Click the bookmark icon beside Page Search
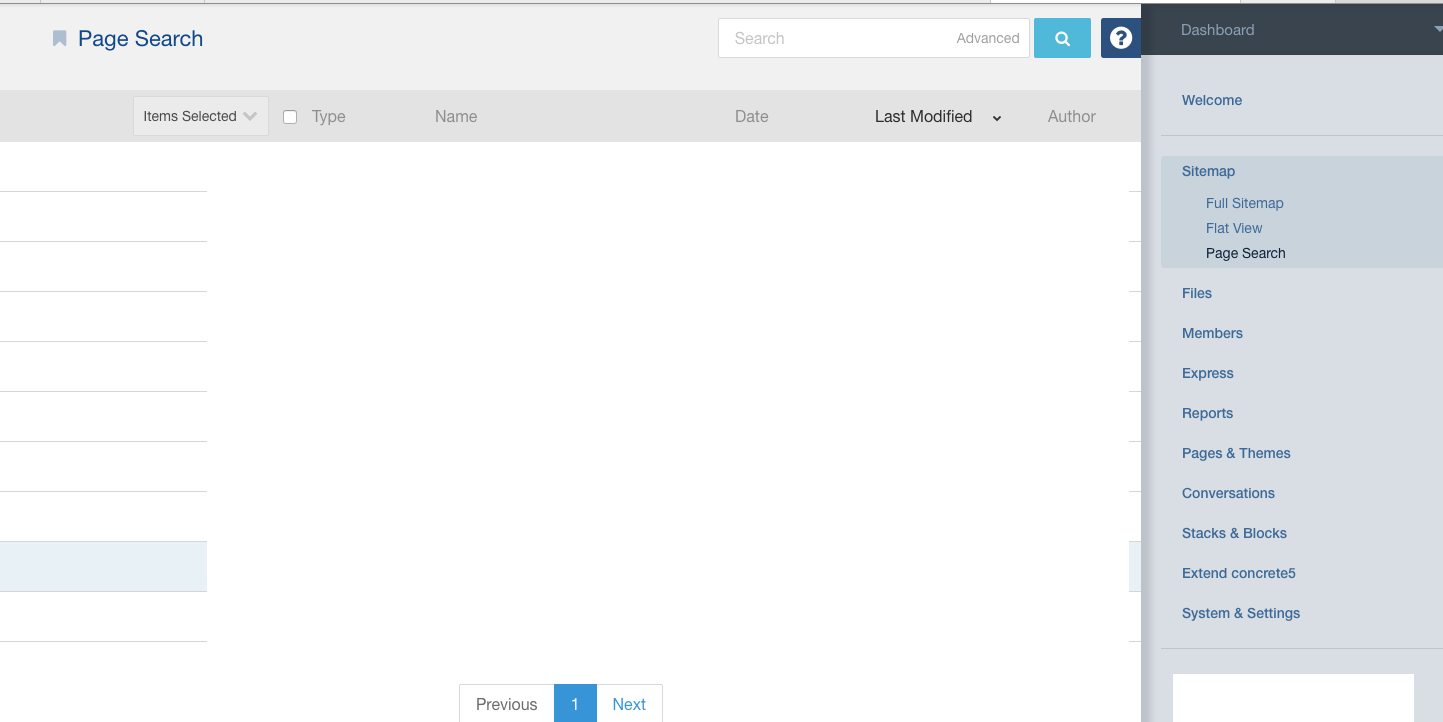This screenshot has height=722, width=1443. coord(60,39)
